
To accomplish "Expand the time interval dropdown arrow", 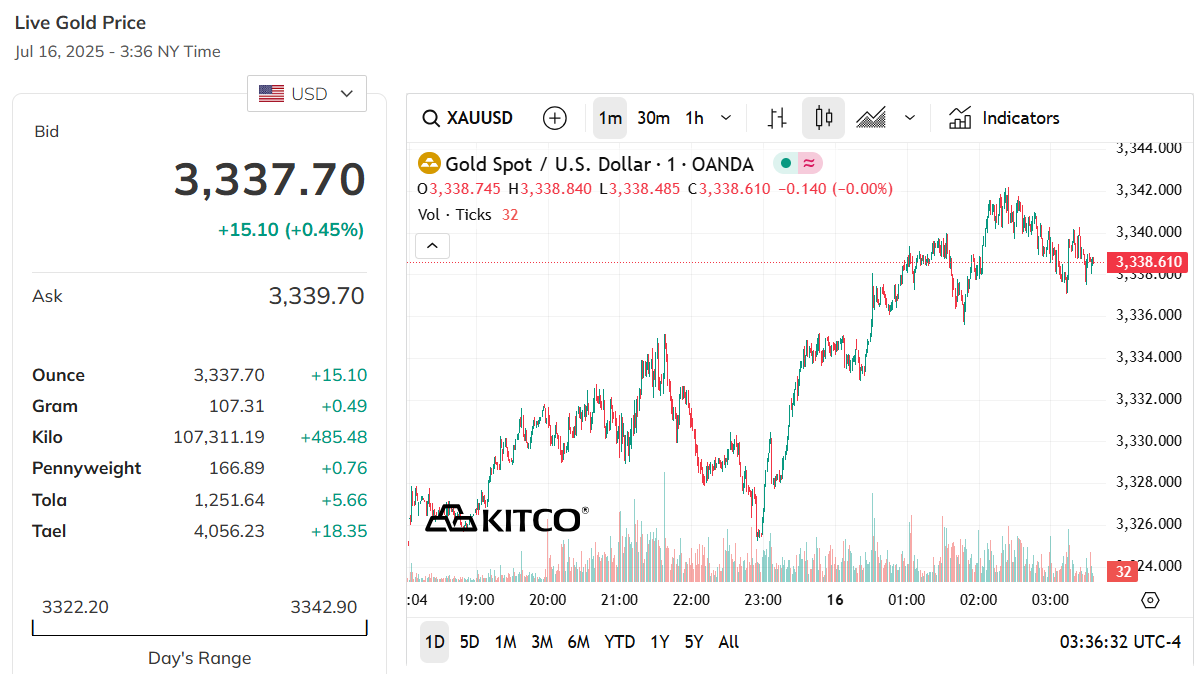I will pyautogui.click(x=726, y=118).
